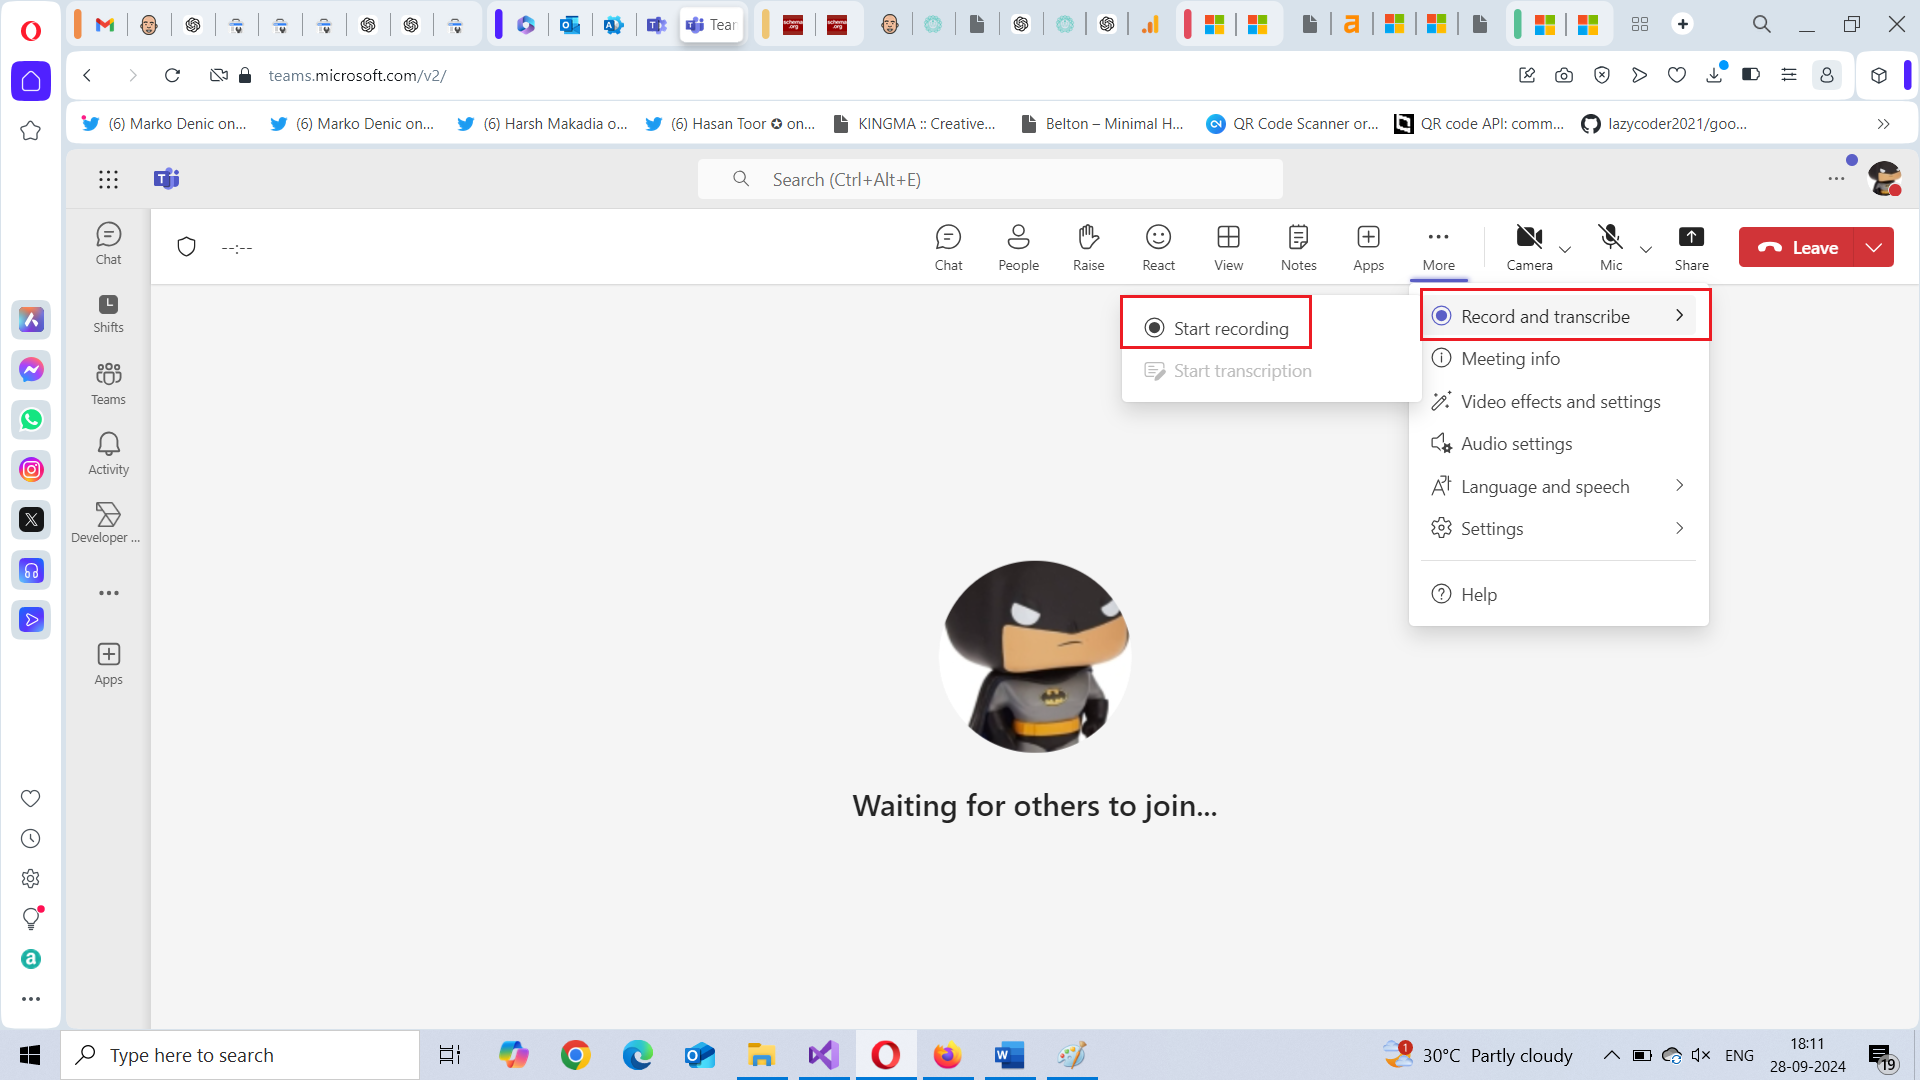Viewport: 1920px width, 1080px height.
Task: Switch to the Gmail tab
Action: 105,24
